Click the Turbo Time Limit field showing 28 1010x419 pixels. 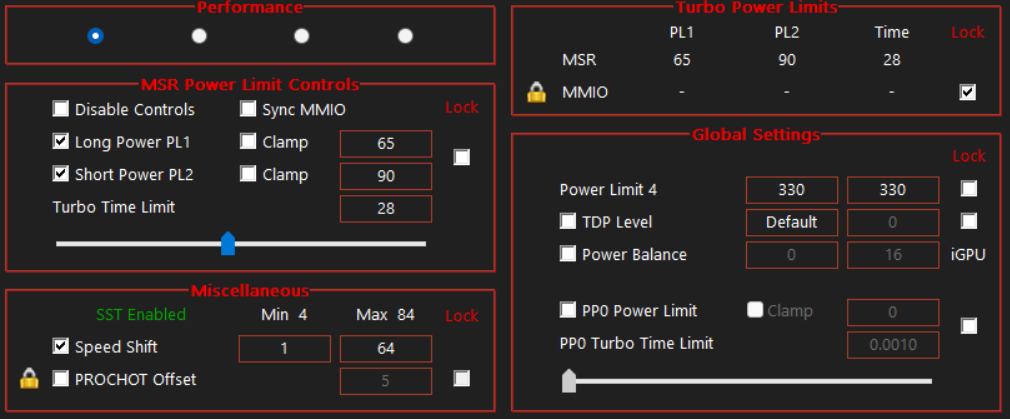386,209
